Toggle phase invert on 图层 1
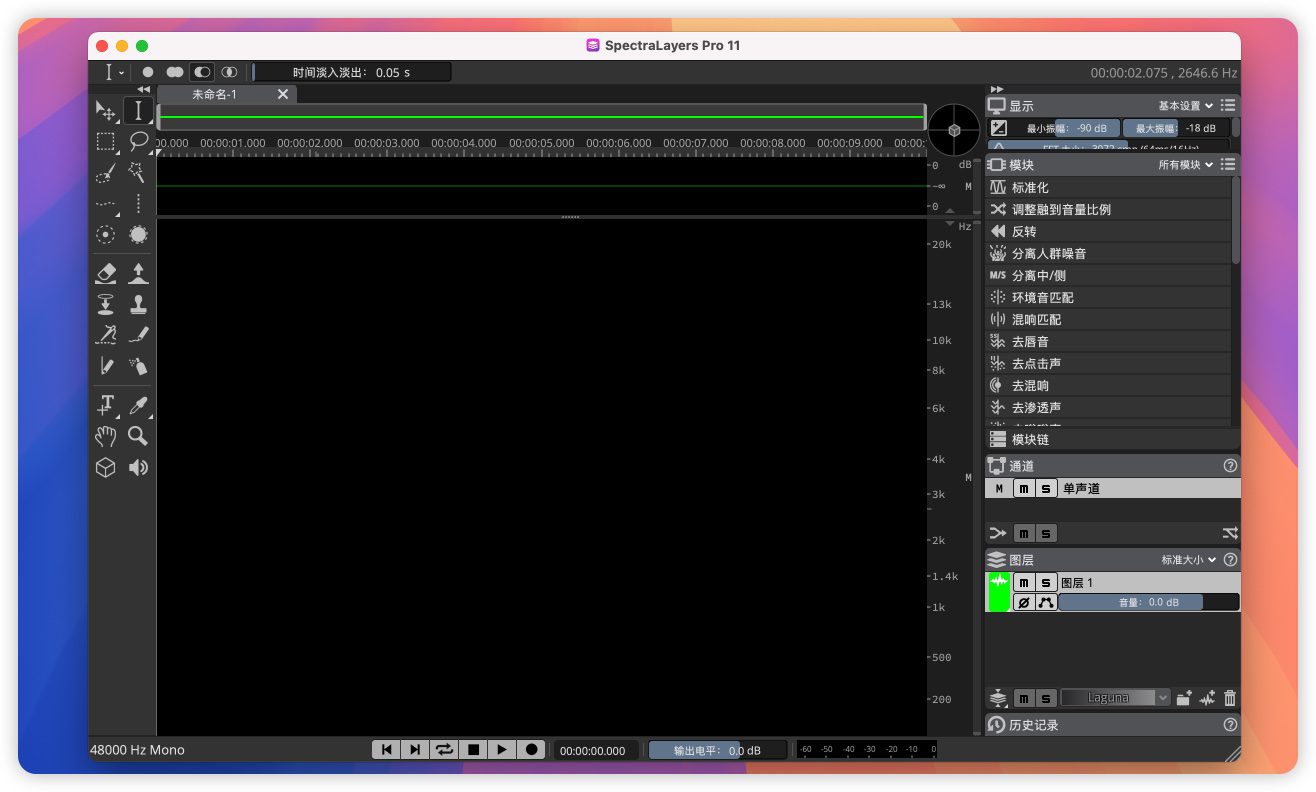Viewport: 1316px width, 792px height. (1024, 602)
